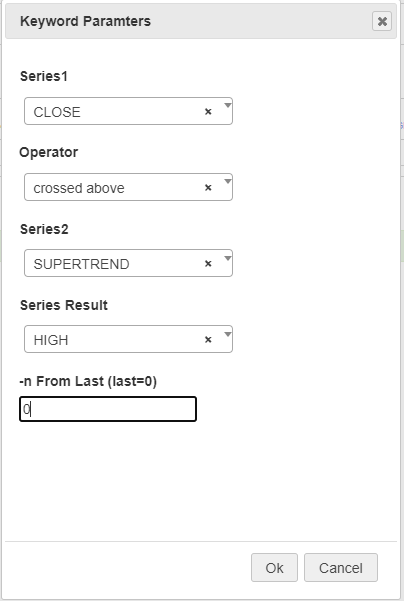Click the -n From Last label
This screenshot has height=601, width=404.
click(x=88, y=381)
